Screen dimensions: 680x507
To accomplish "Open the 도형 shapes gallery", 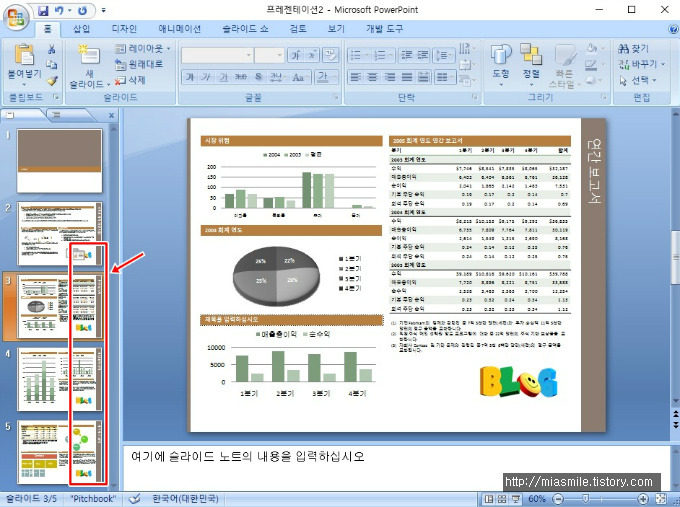I will point(501,64).
